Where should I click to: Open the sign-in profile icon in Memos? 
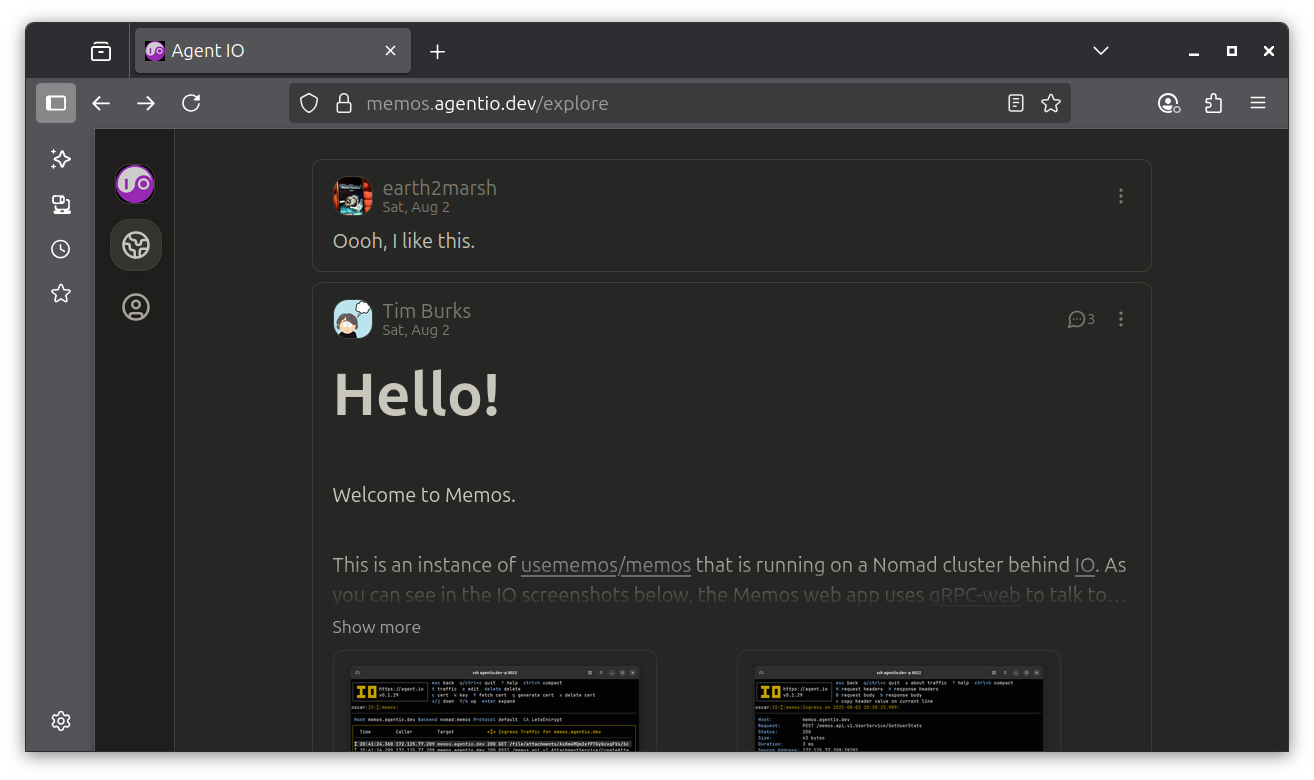coord(136,307)
